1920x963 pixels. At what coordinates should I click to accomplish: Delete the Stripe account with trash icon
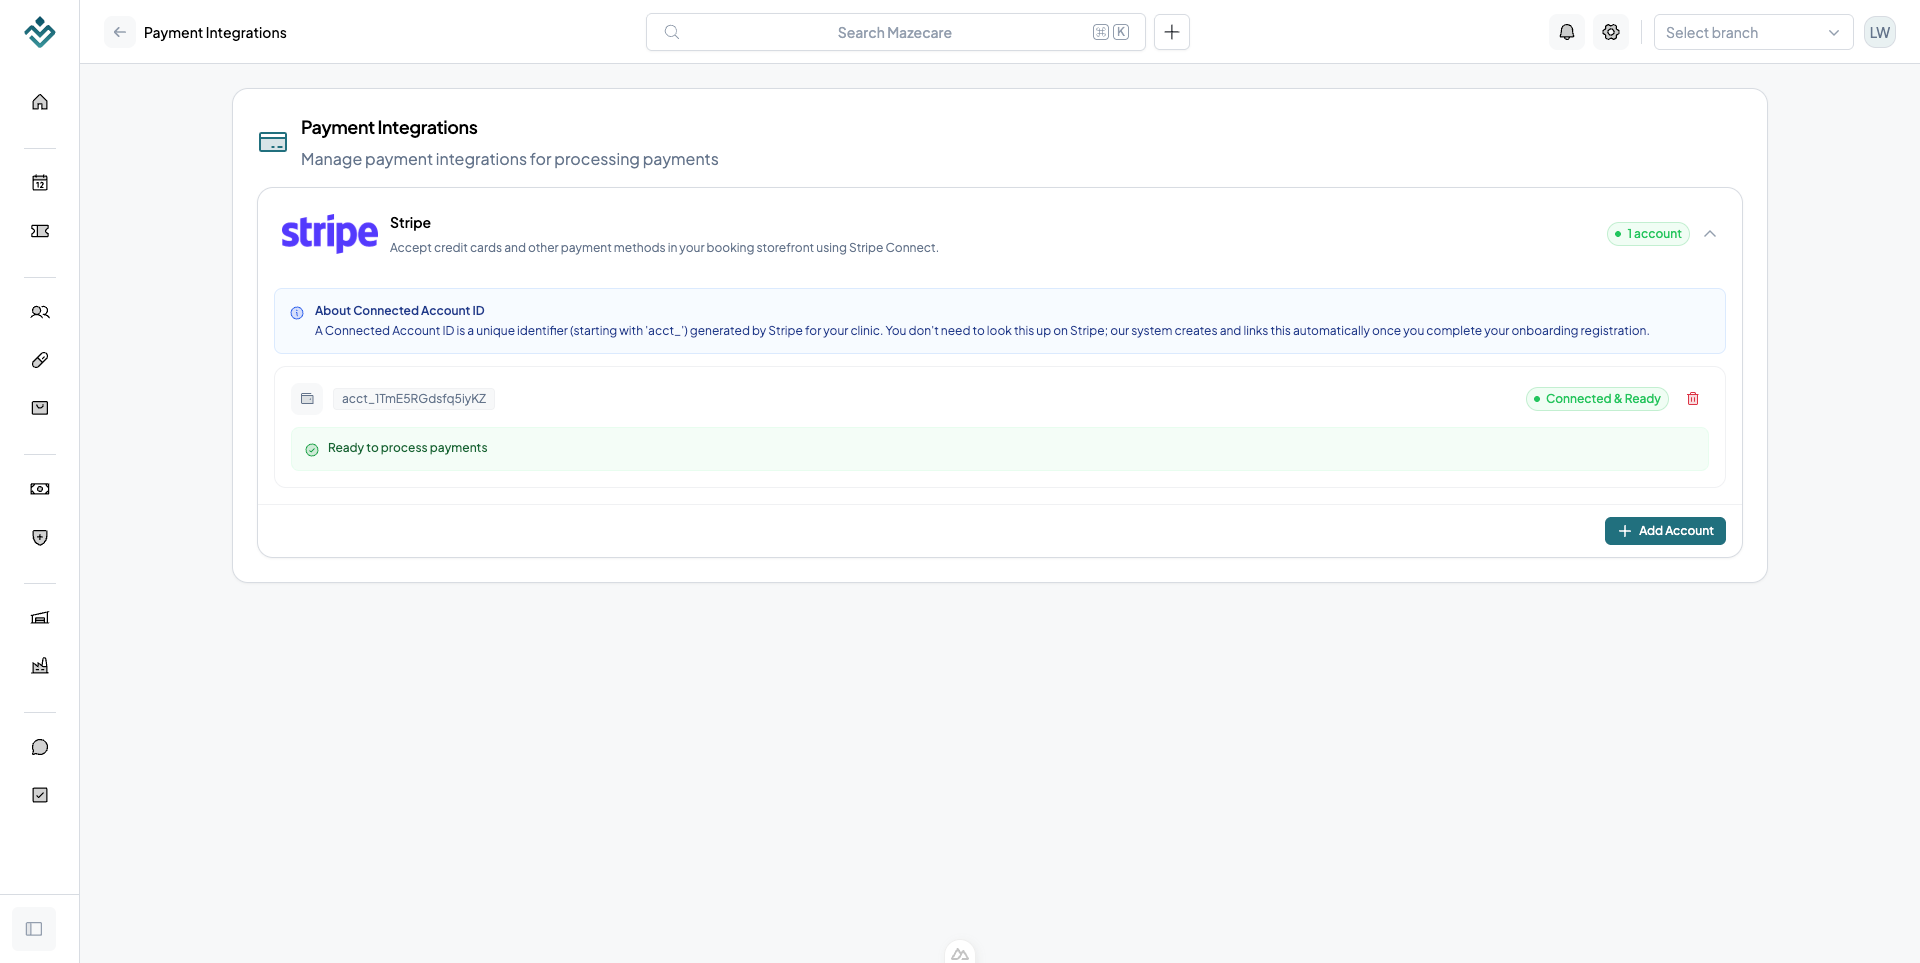point(1693,399)
